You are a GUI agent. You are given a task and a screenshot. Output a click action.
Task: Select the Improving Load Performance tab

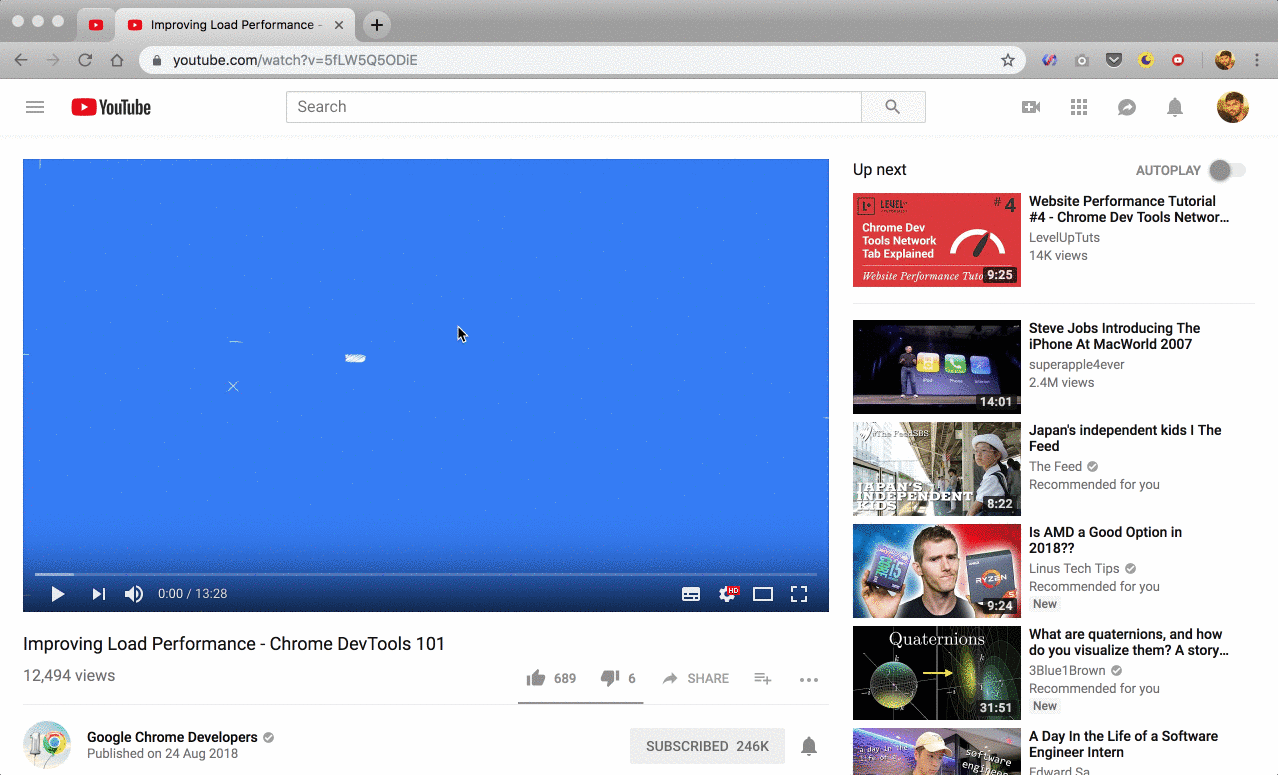click(235, 25)
